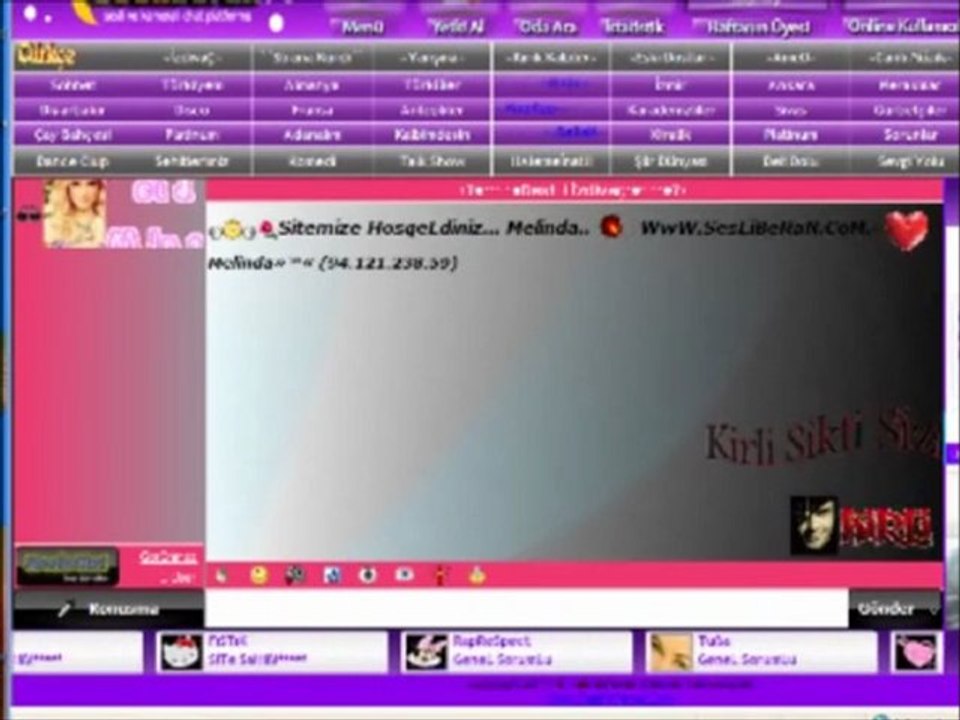Click the round white icon with dark center
The width and height of the screenshot is (960, 720).
pos(367,576)
